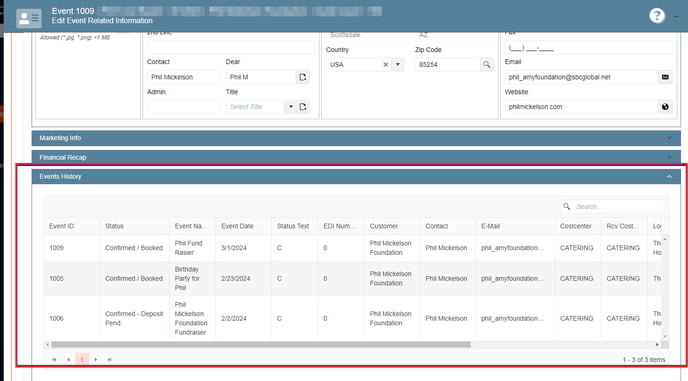Open the help question mark icon

point(656,16)
